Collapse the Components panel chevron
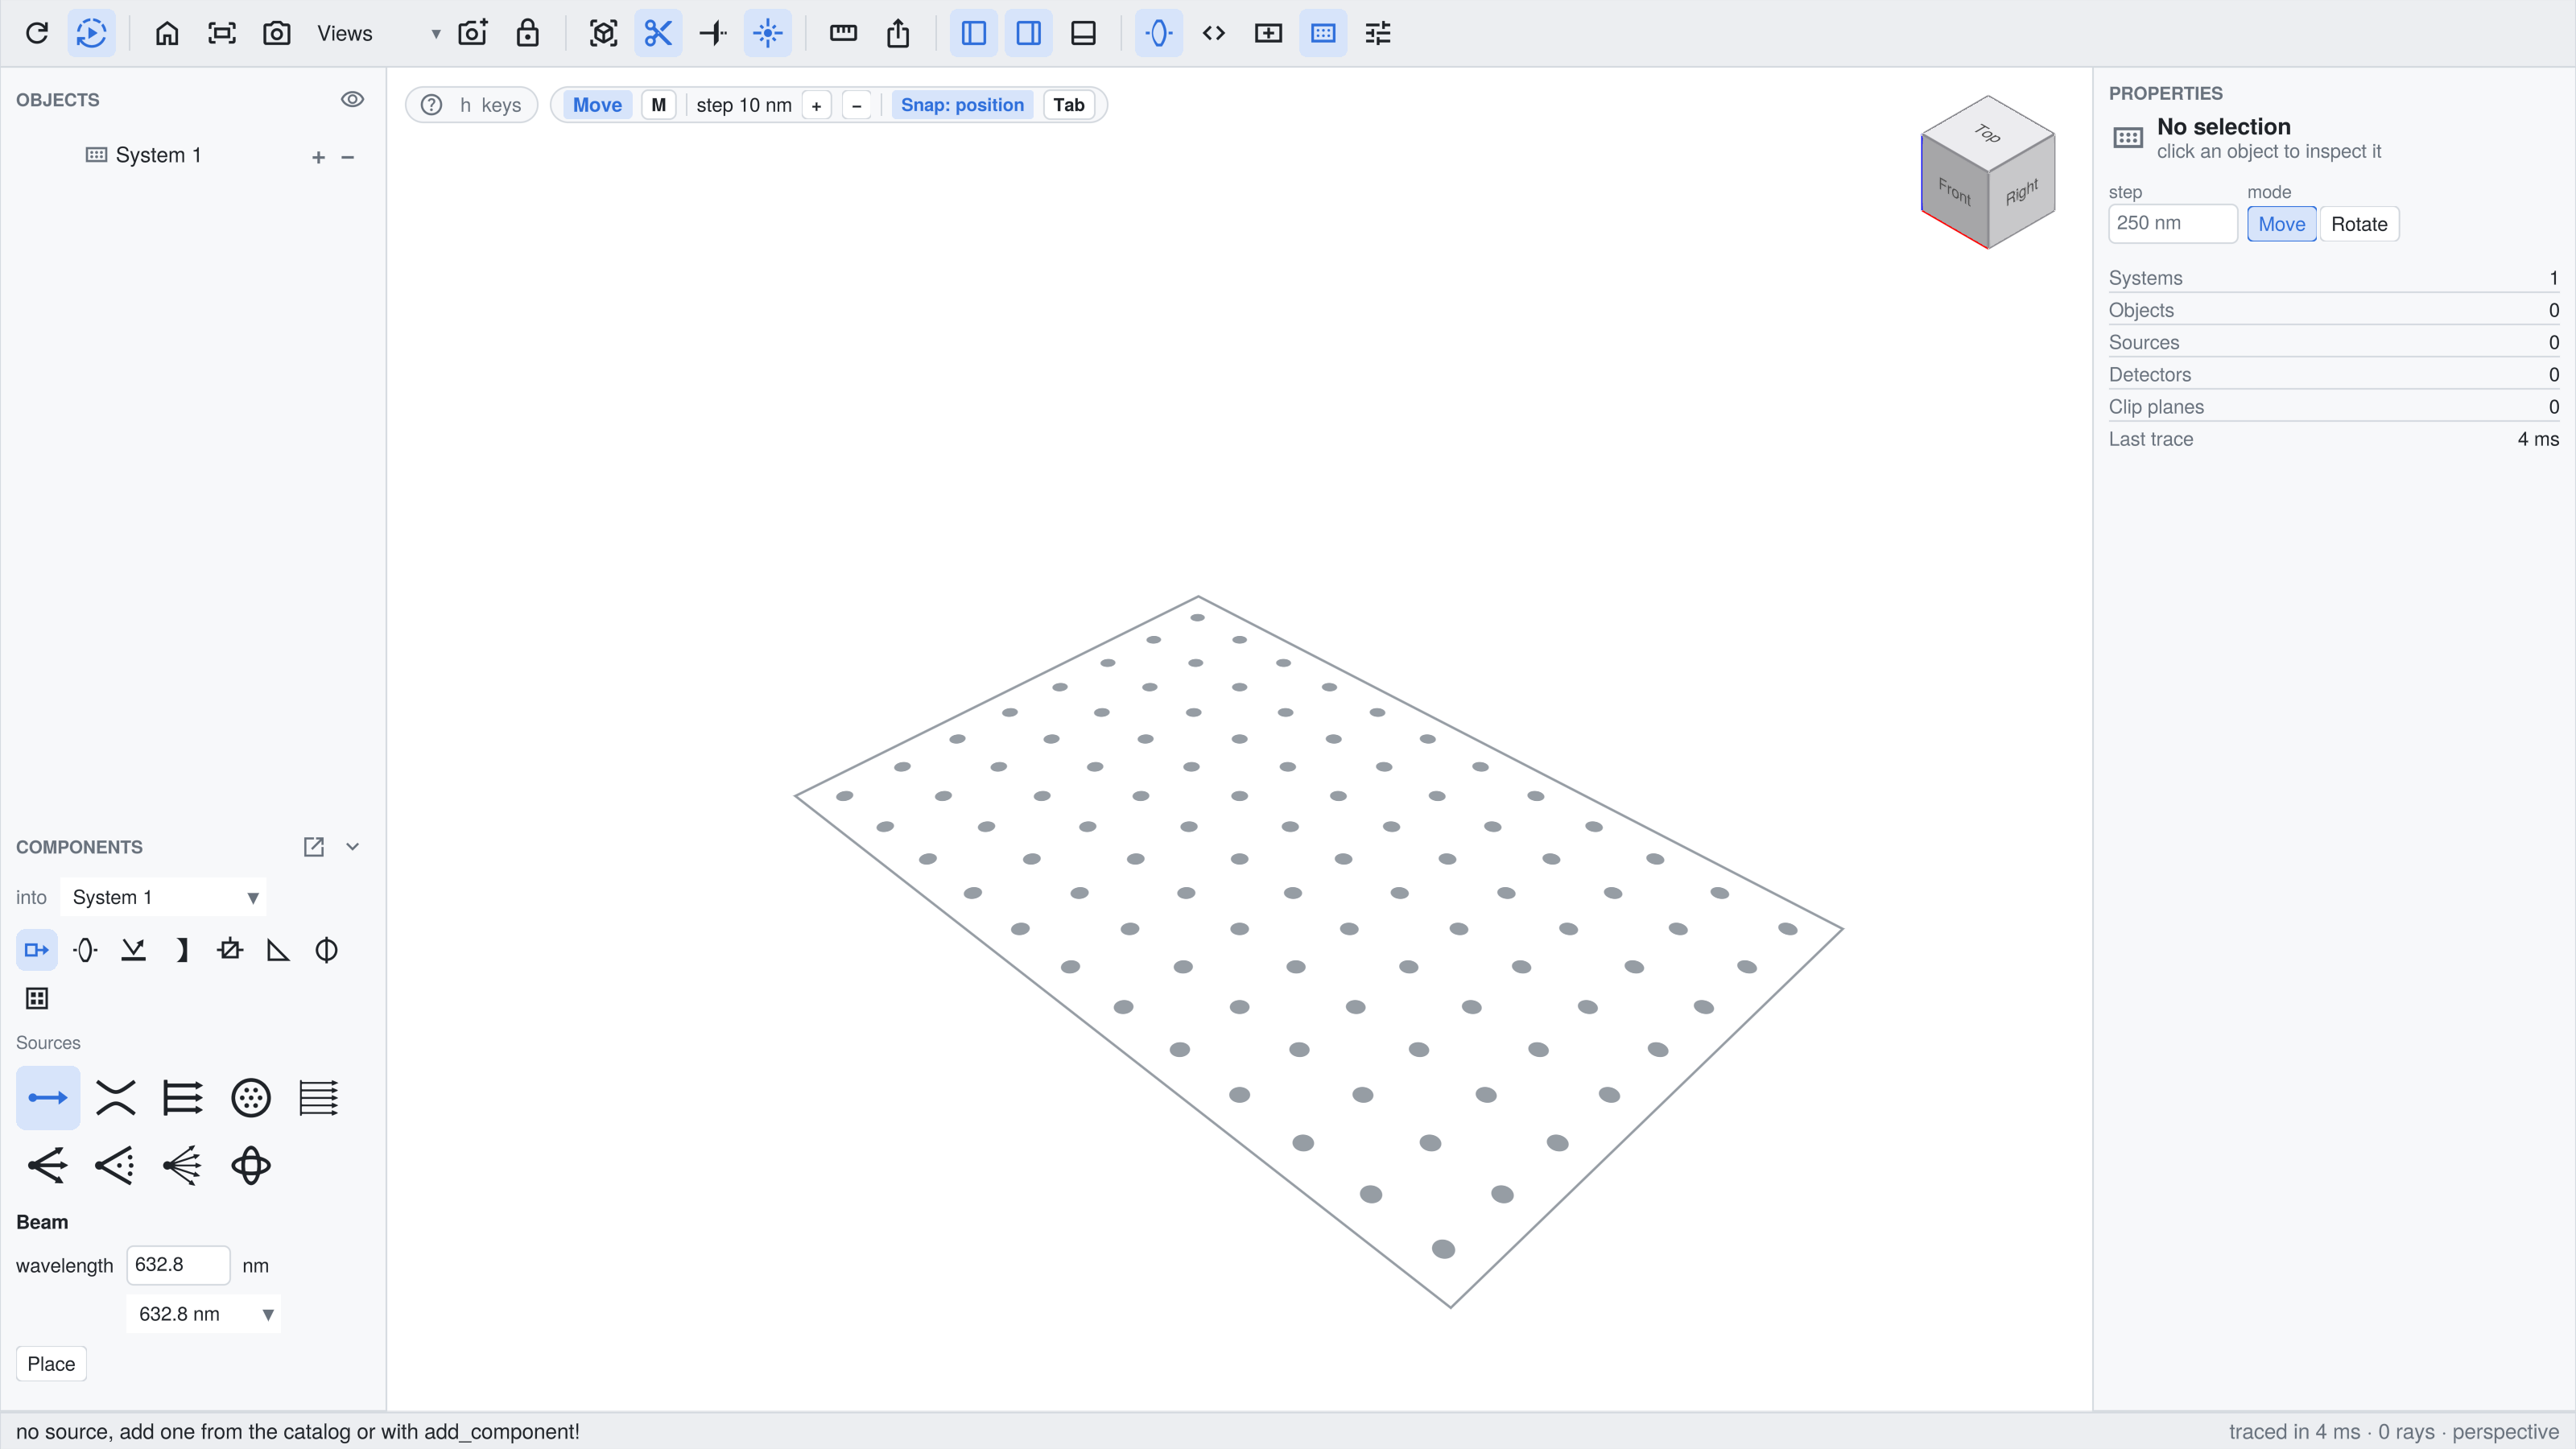This screenshot has width=2576, height=1449. pos(352,847)
